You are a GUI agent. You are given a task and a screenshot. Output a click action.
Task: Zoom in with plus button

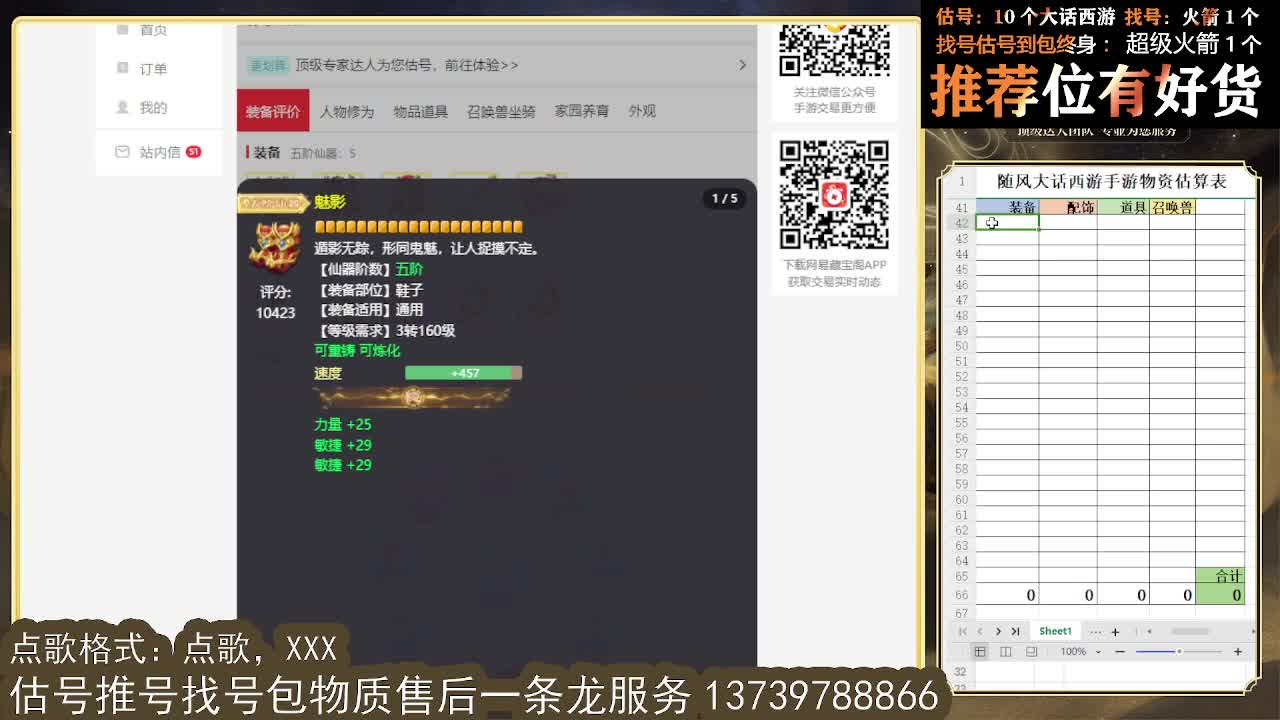click(x=1237, y=651)
